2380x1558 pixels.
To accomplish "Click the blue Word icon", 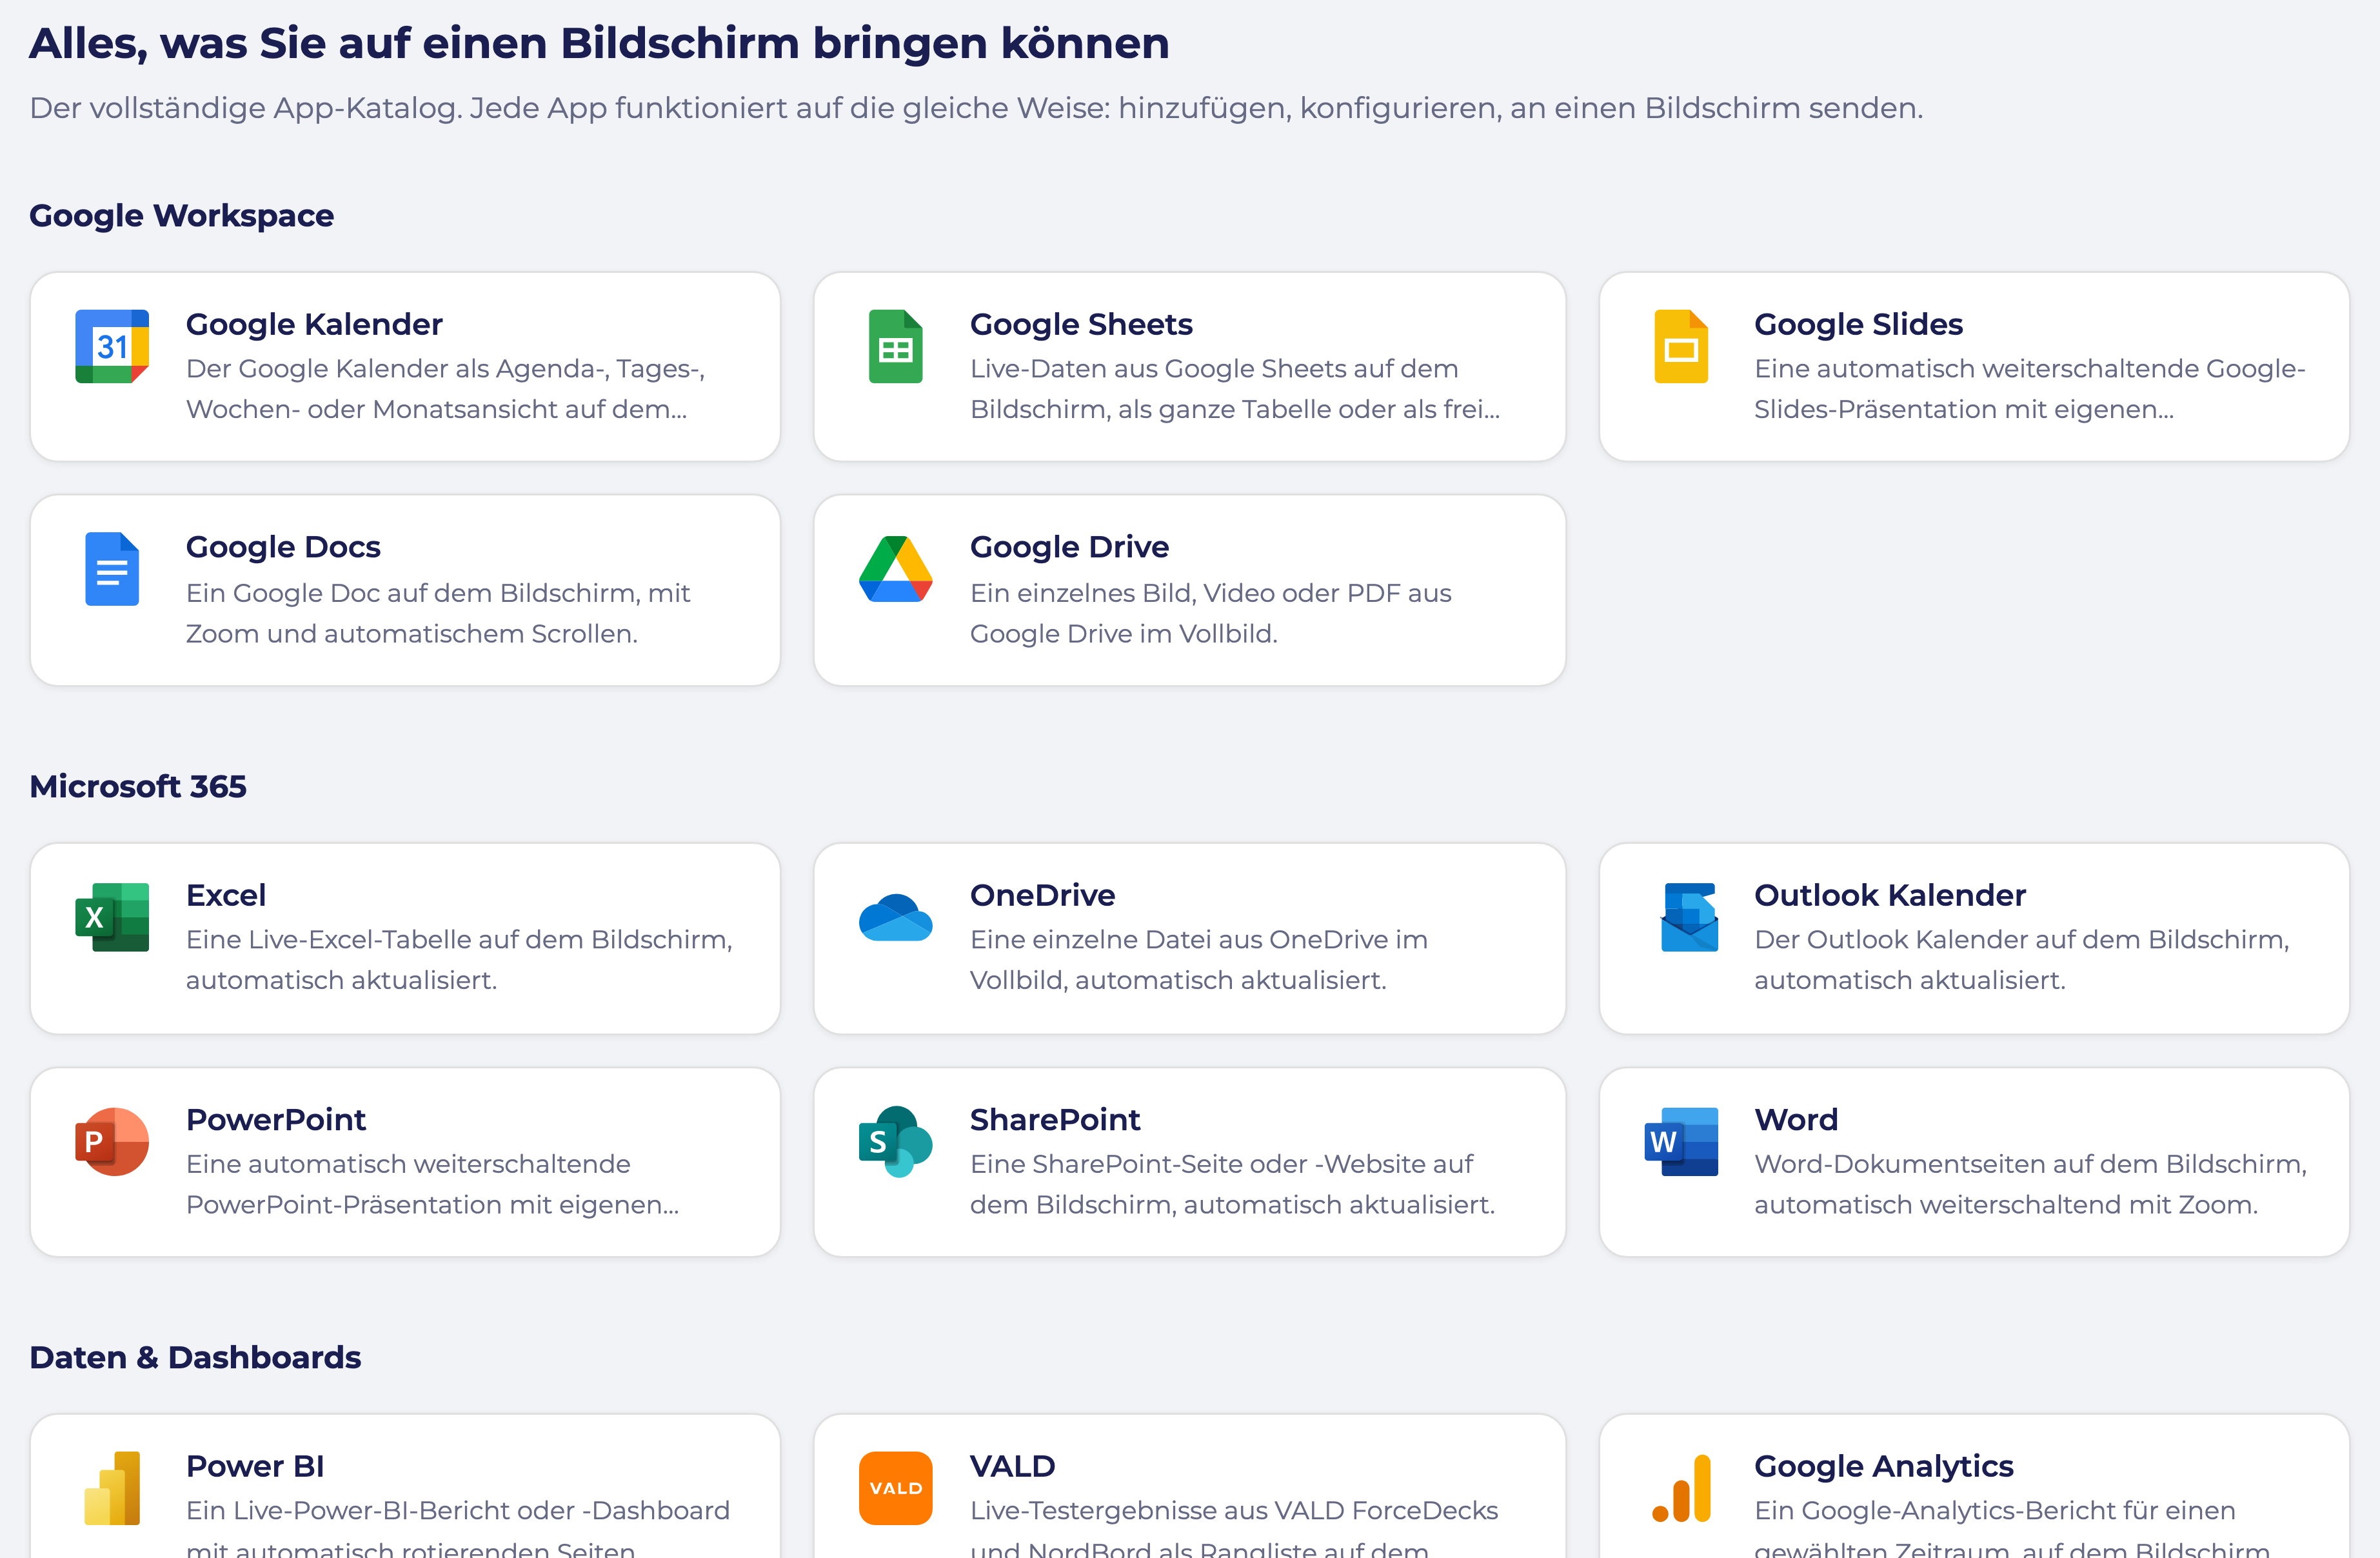I will point(1681,1141).
